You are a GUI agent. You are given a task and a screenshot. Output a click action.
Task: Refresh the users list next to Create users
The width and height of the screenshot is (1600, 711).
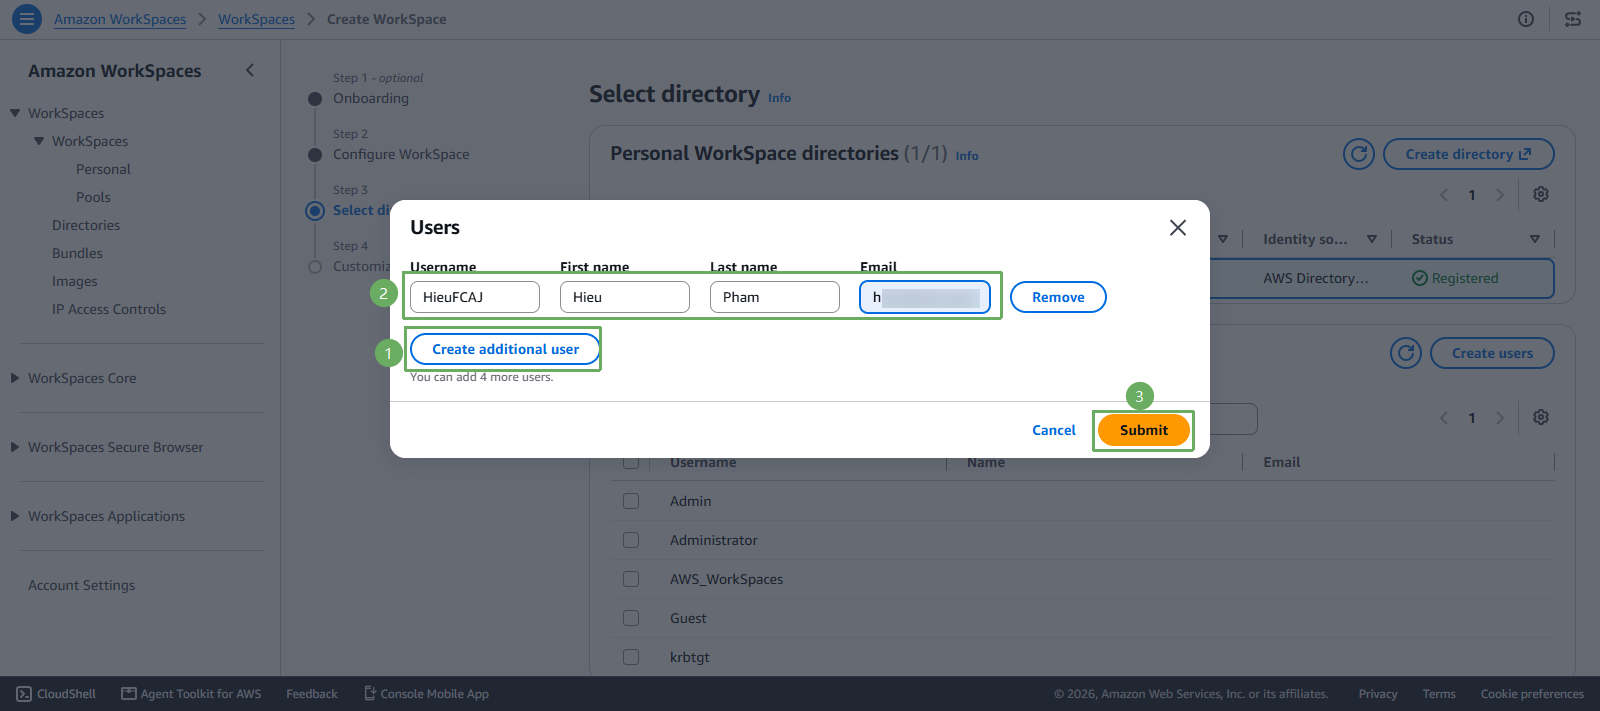1406,353
